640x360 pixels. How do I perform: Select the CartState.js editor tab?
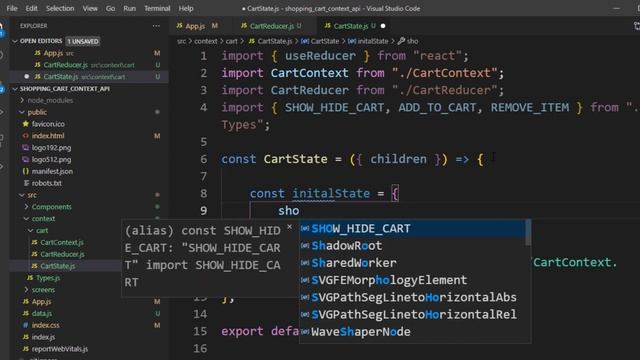pos(354,26)
